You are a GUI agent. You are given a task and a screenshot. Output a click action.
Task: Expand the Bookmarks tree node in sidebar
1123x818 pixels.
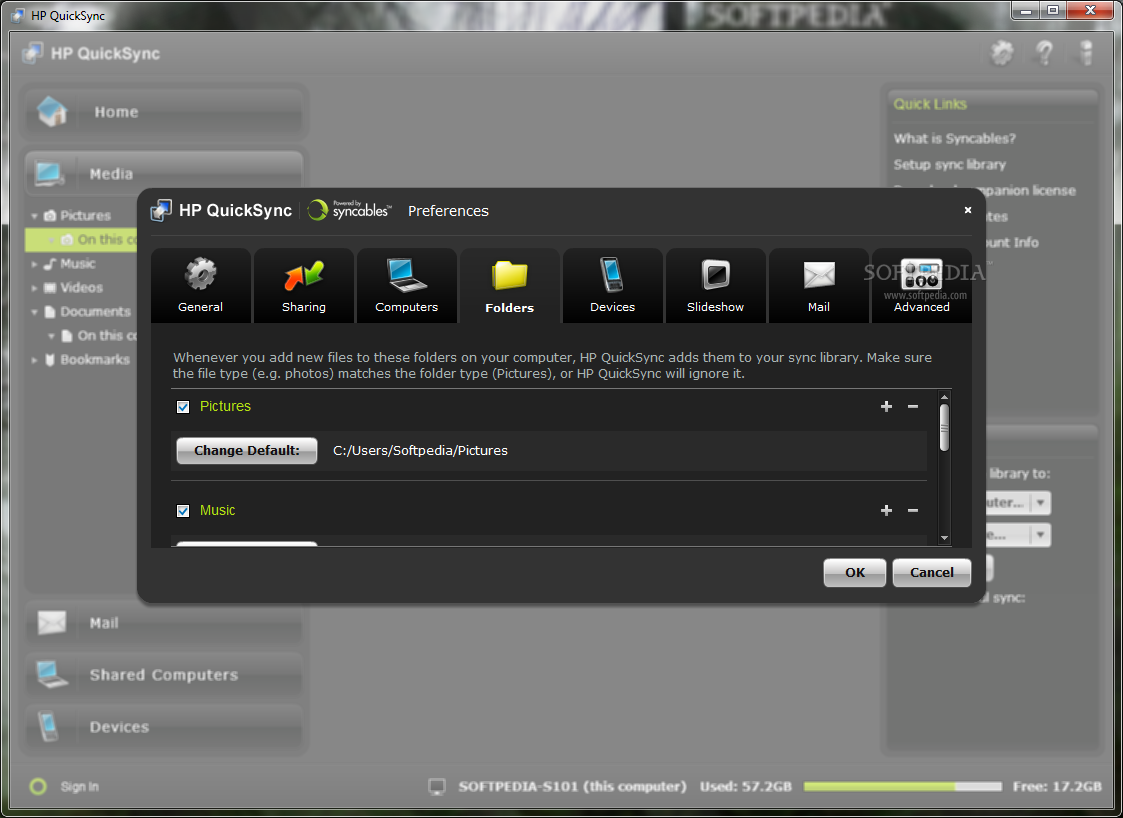34,360
